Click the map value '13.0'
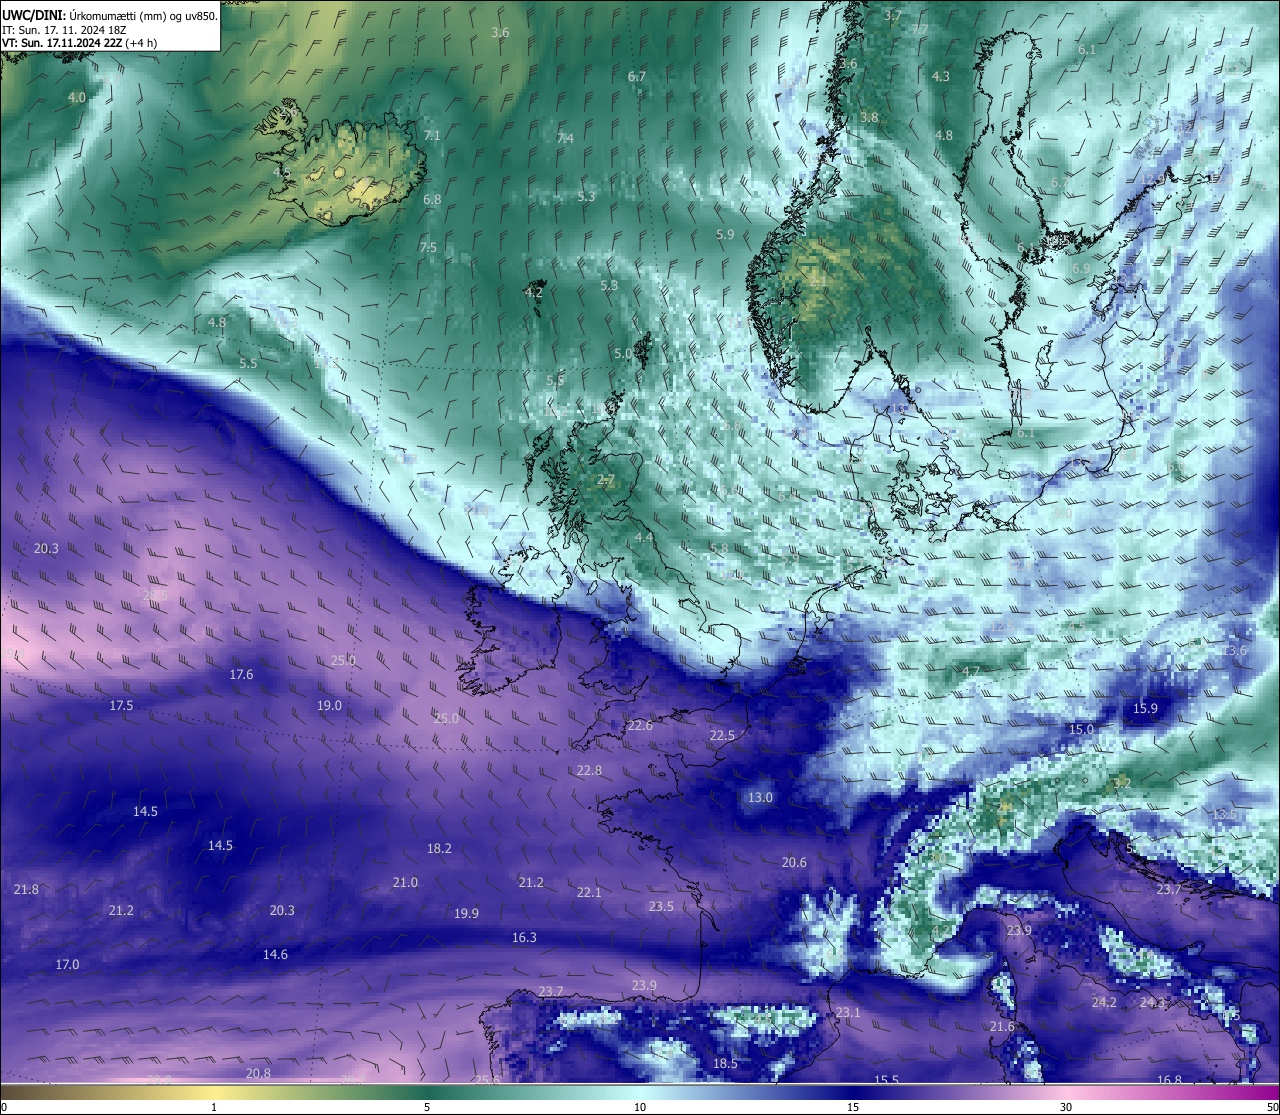The height and width of the screenshot is (1115, 1280). tap(760, 797)
